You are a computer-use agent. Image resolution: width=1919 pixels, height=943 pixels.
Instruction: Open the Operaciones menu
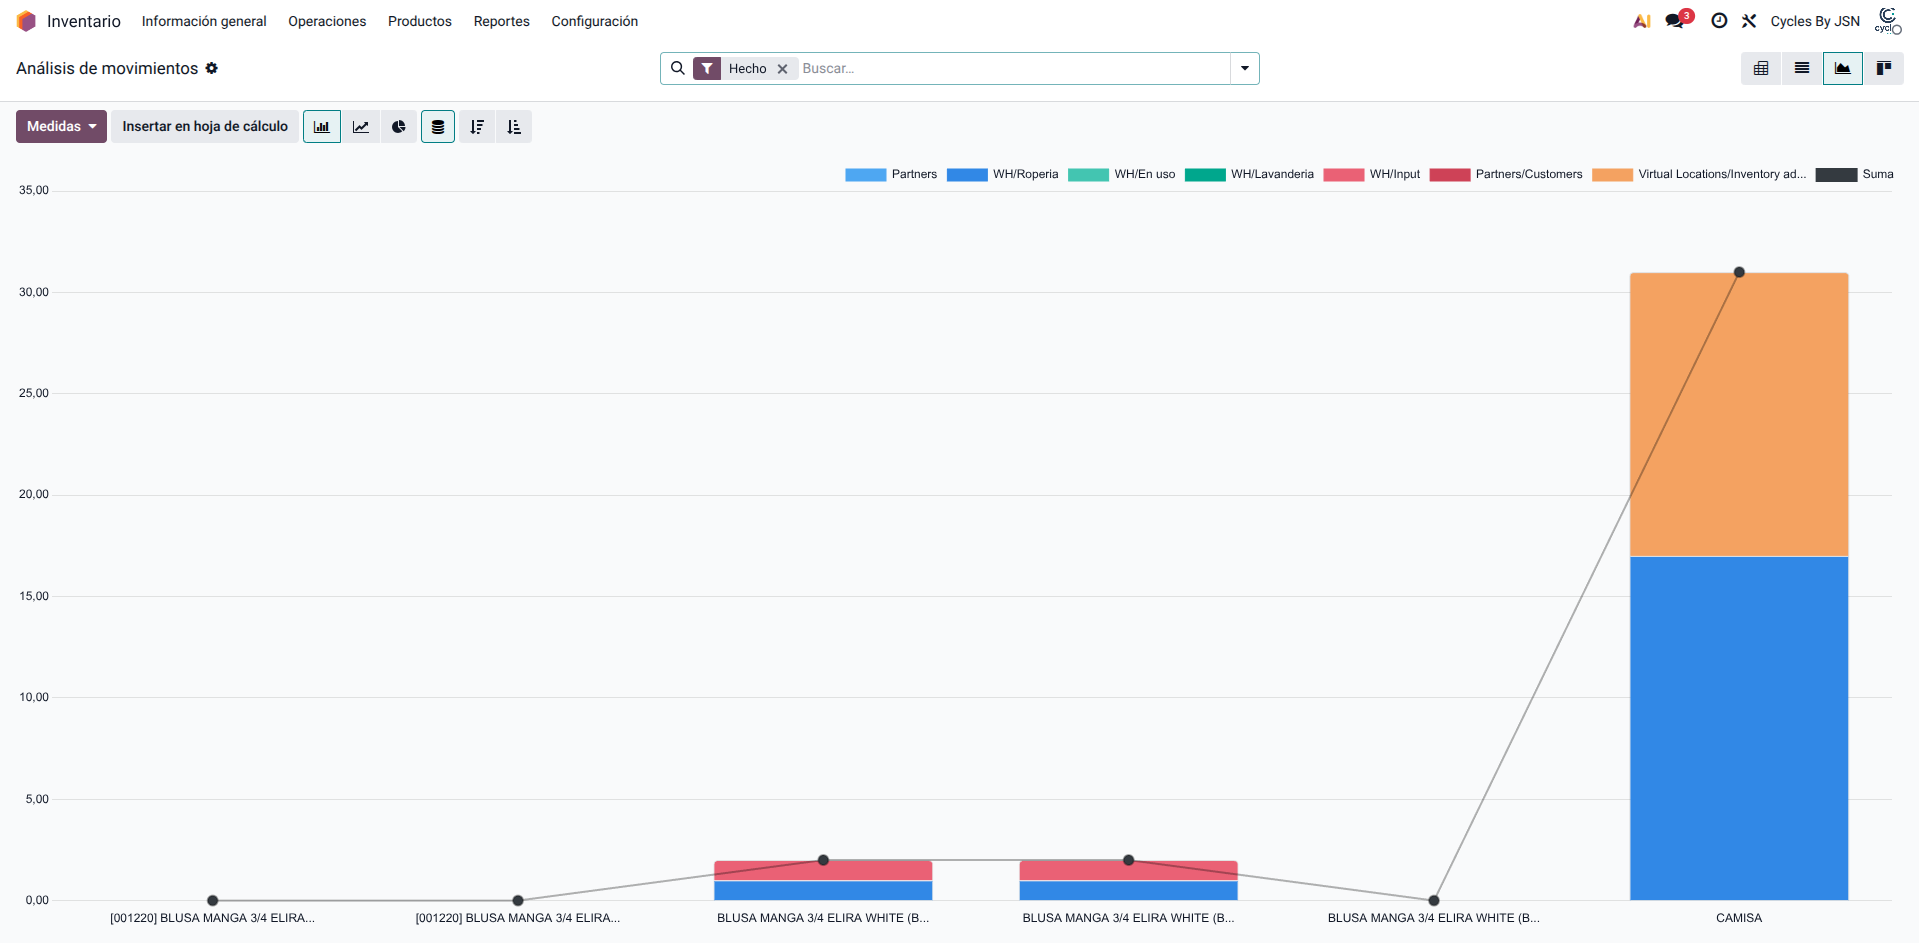click(x=327, y=21)
